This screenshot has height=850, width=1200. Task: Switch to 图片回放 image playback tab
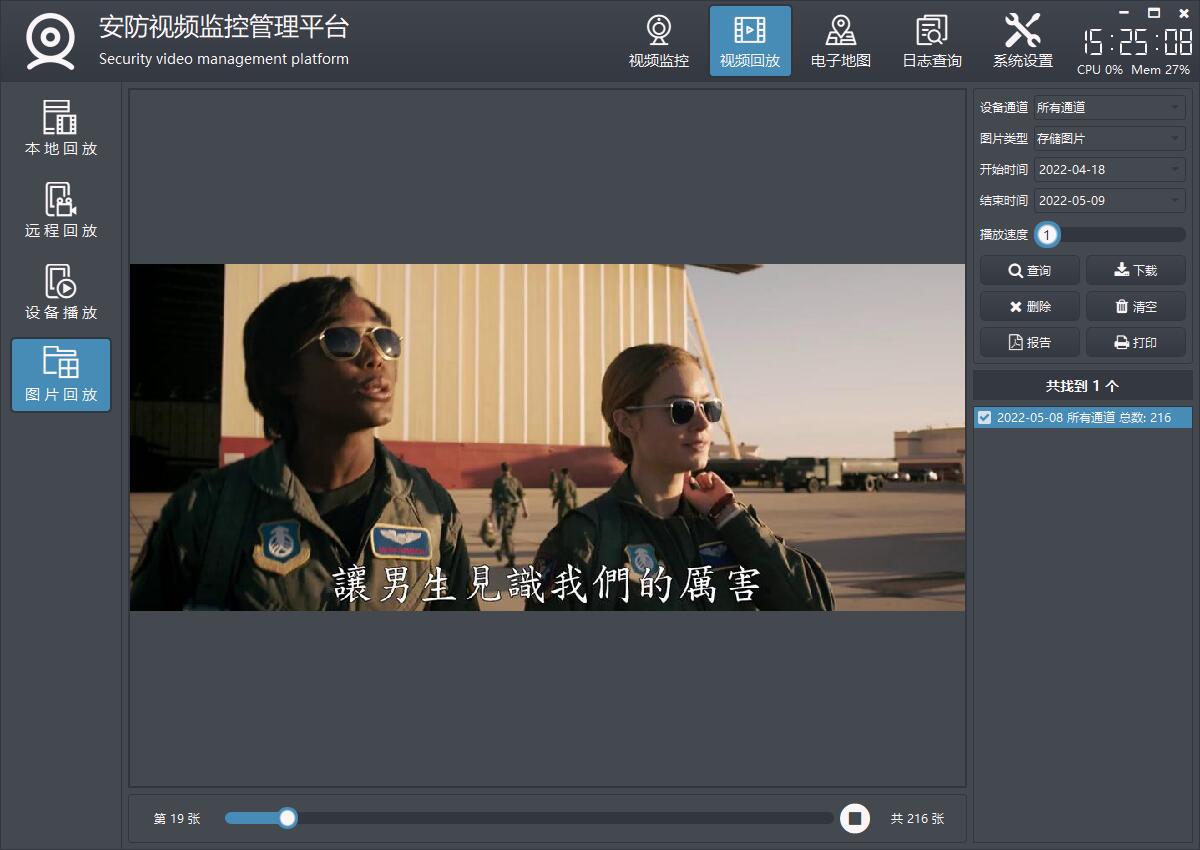point(61,375)
